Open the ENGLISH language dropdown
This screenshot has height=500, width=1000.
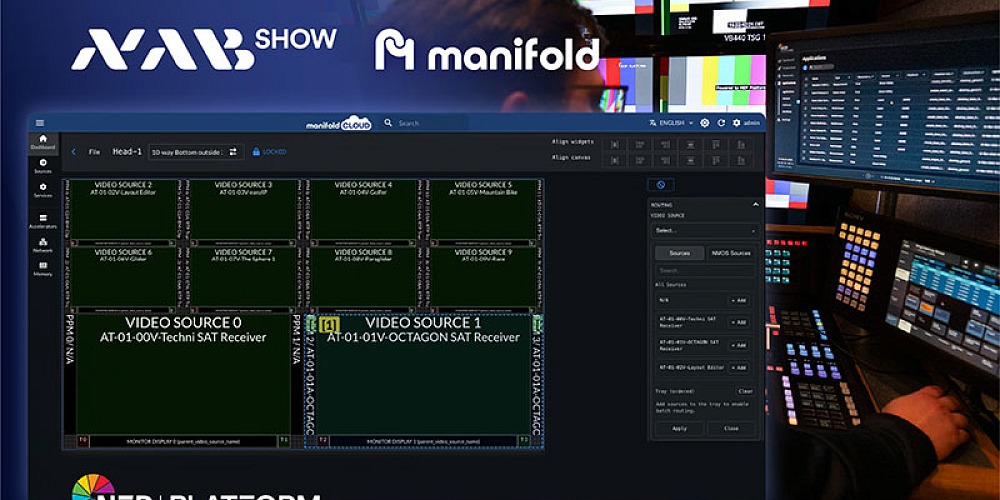tap(671, 123)
